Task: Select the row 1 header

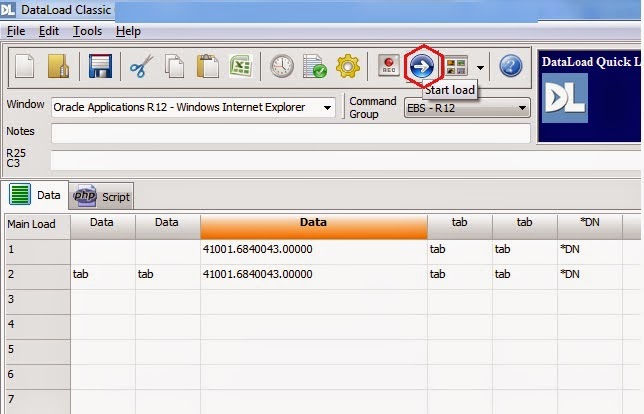Action: [38, 252]
